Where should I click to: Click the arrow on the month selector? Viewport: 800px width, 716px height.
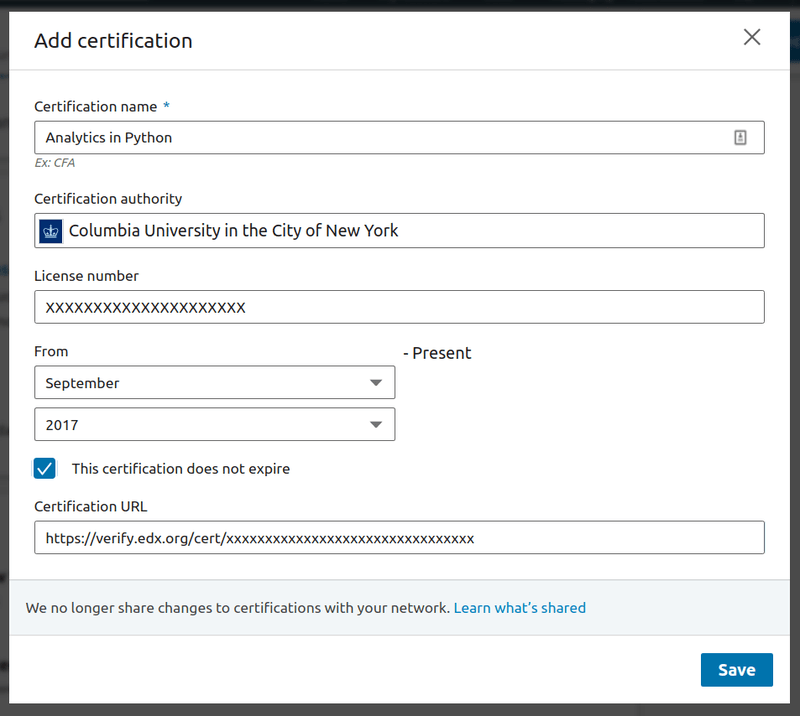click(376, 383)
